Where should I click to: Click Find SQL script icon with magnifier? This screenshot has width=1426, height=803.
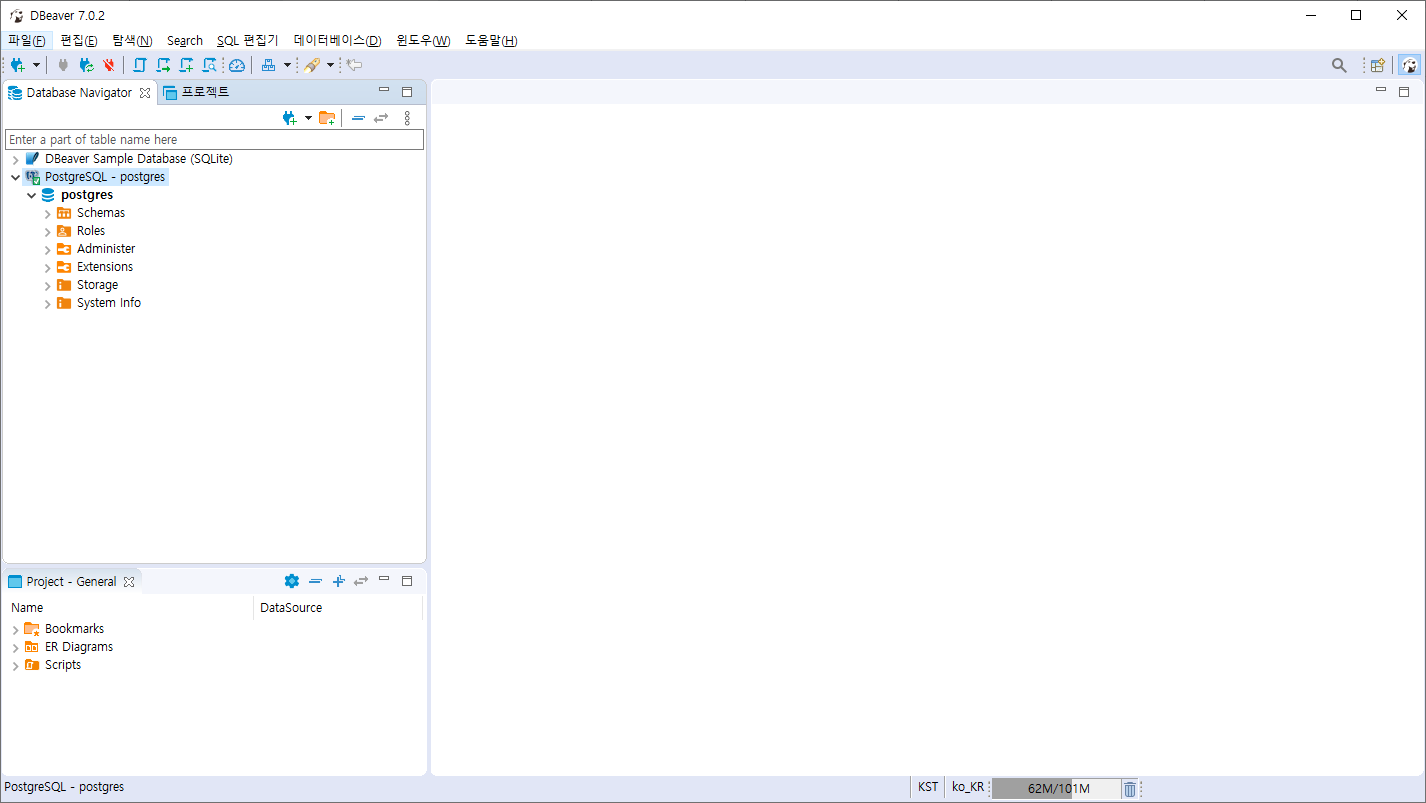[x=209, y=65]
